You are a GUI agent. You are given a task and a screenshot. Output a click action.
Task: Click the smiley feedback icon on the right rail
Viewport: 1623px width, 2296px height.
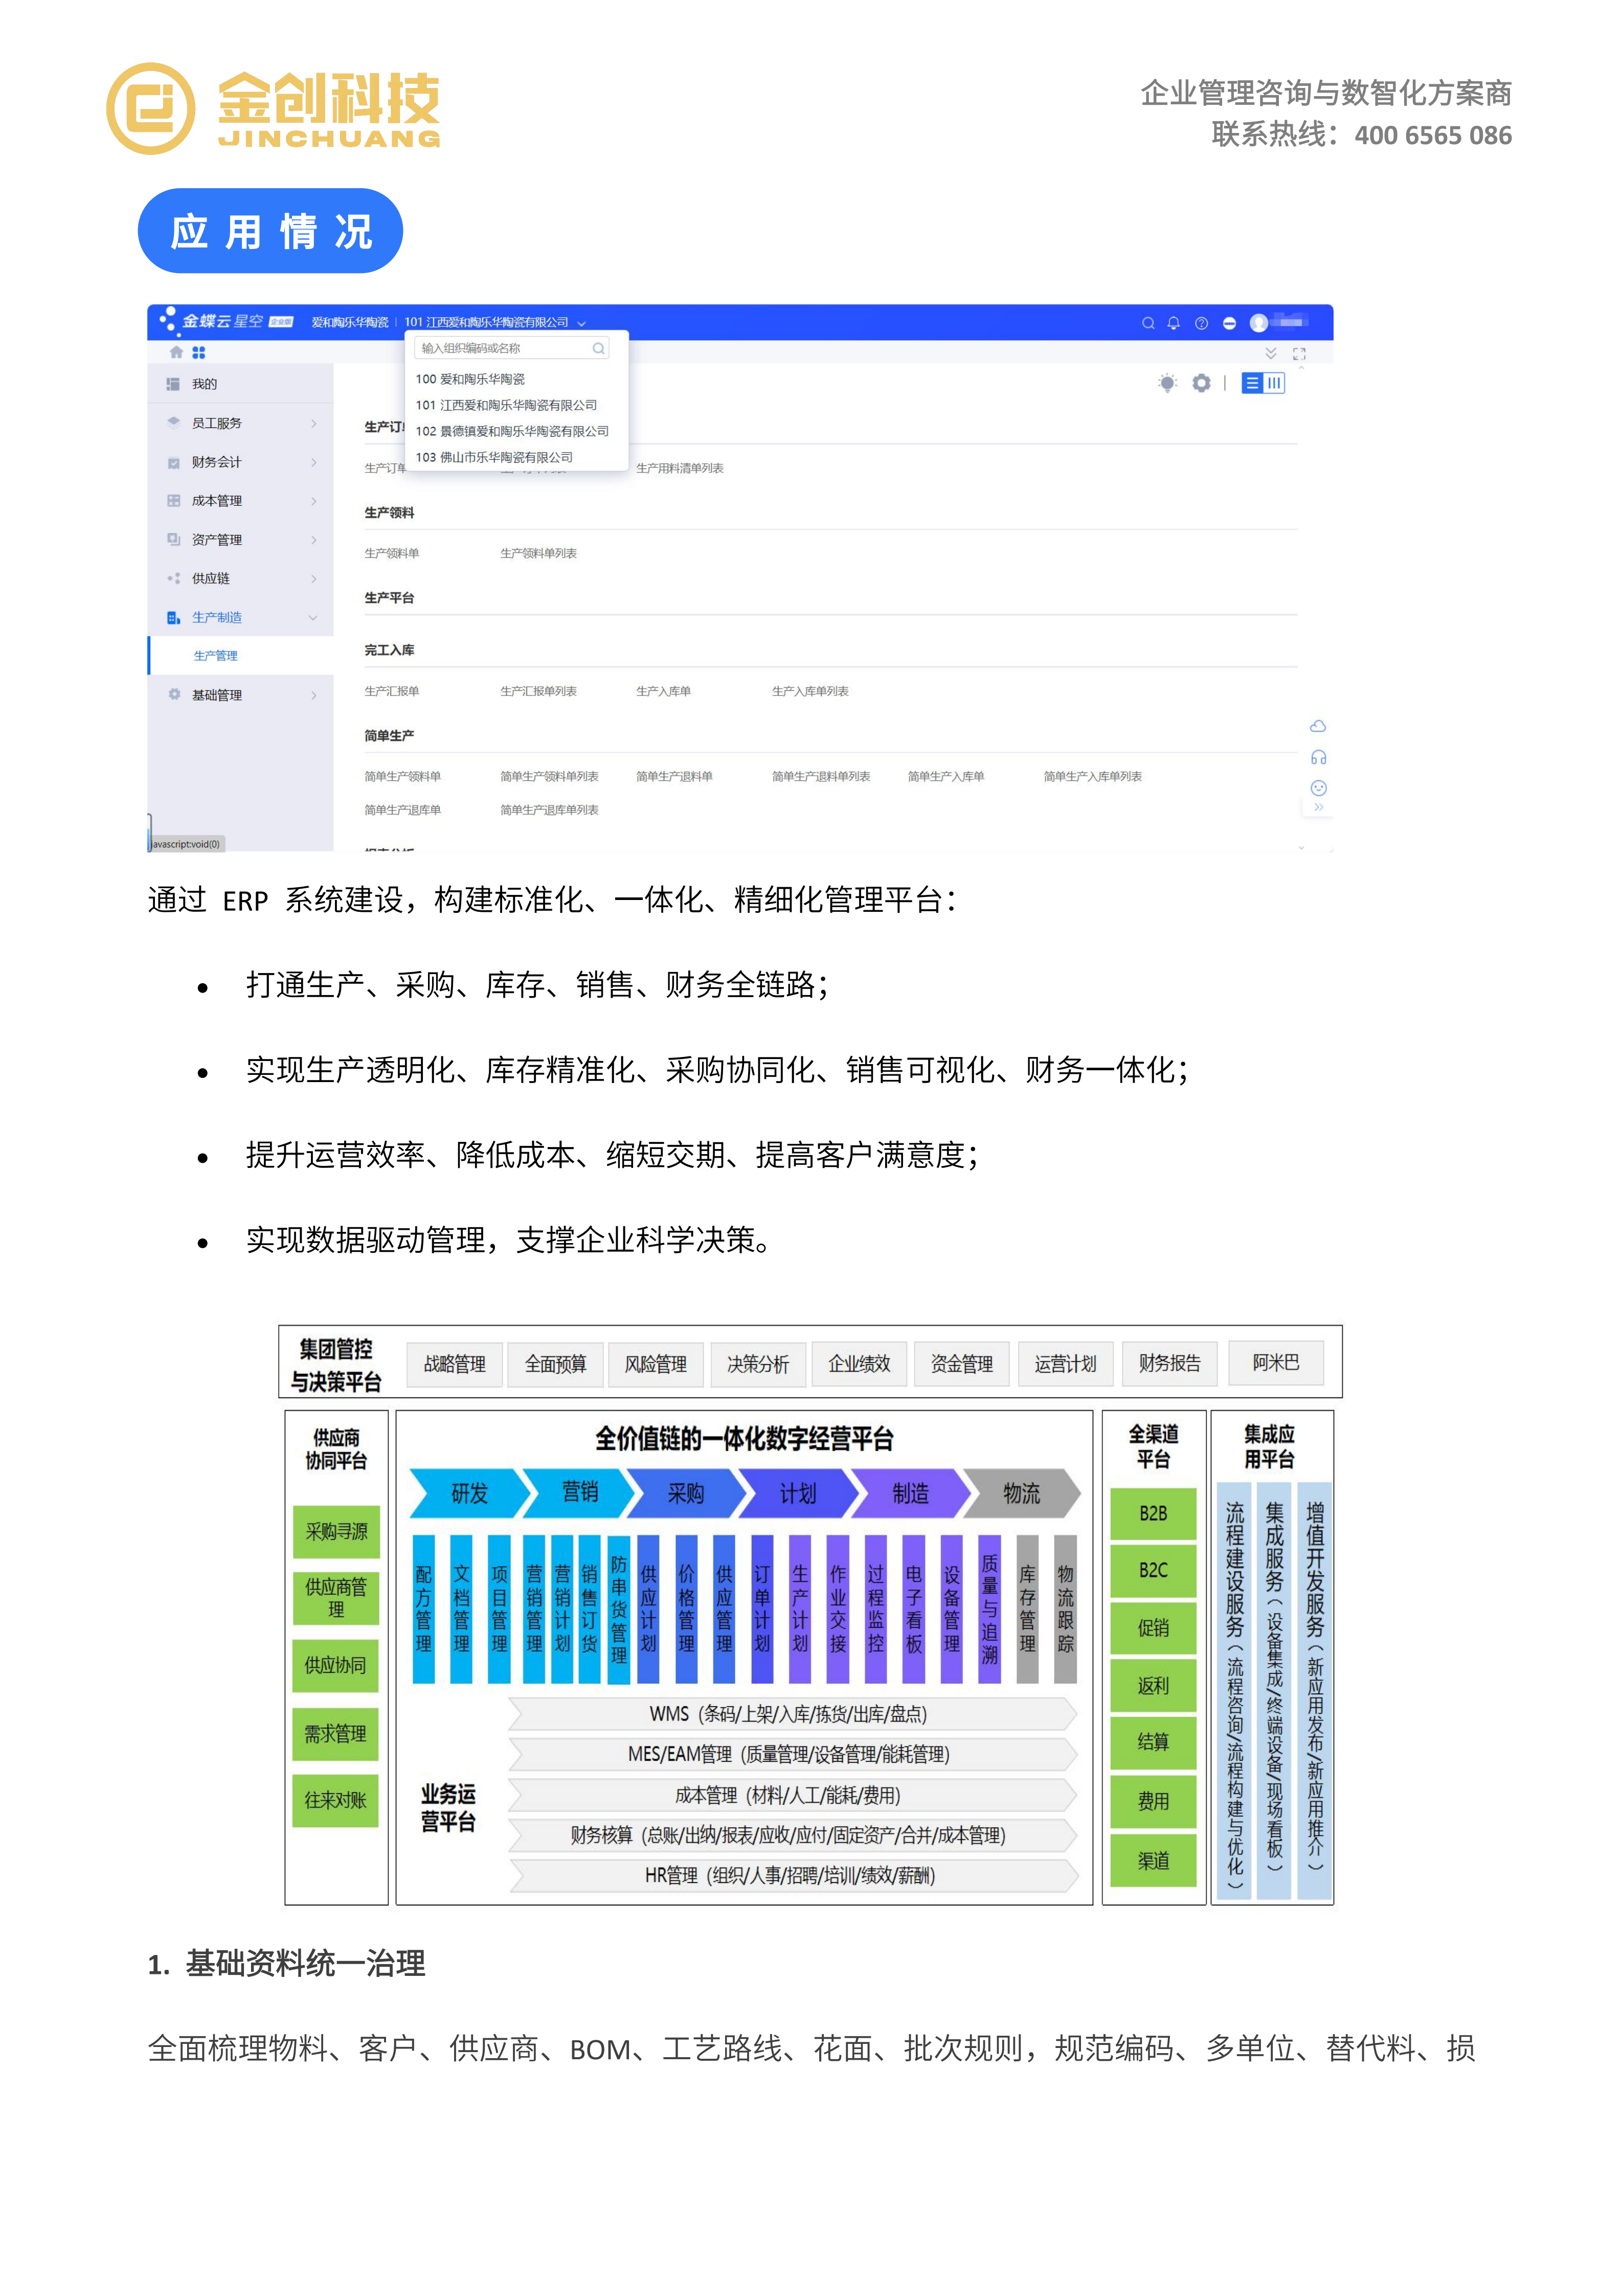(x=1318, y=788)
